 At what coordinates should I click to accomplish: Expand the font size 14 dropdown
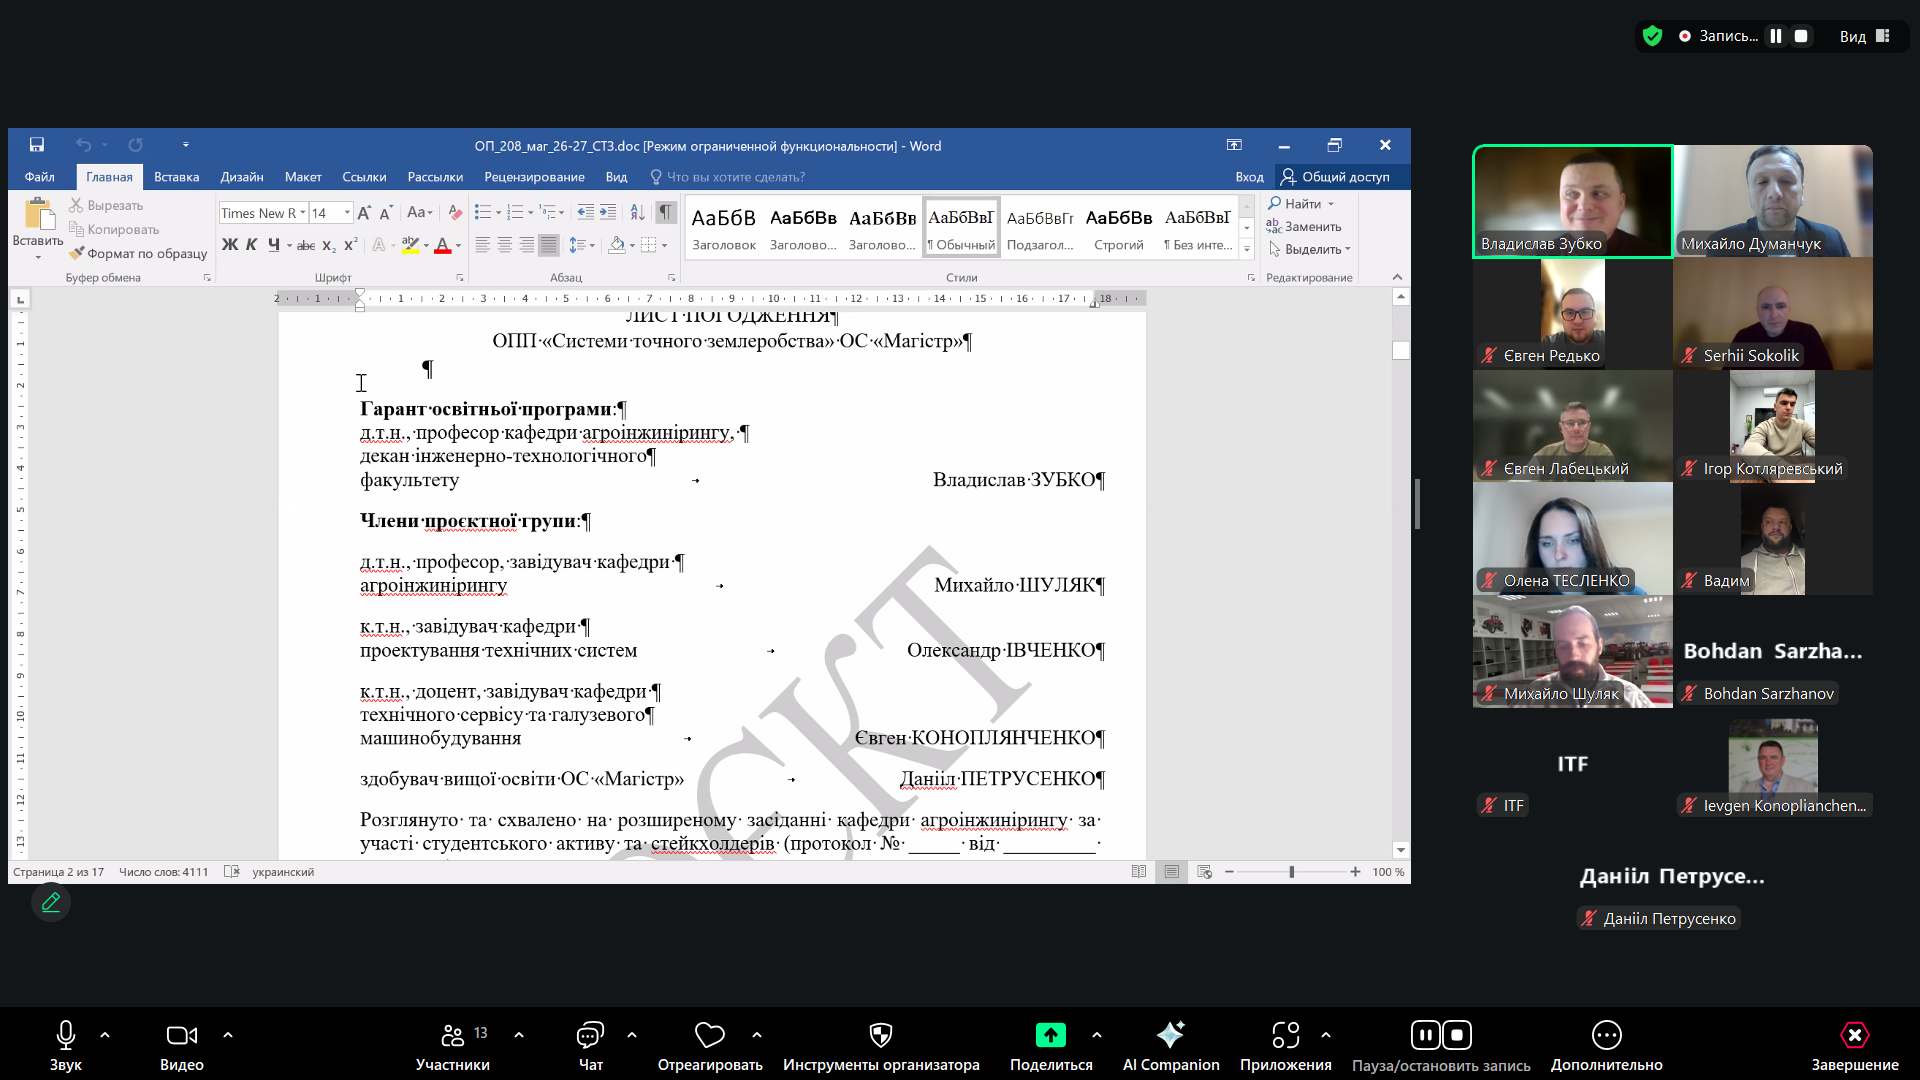point(347,213)
